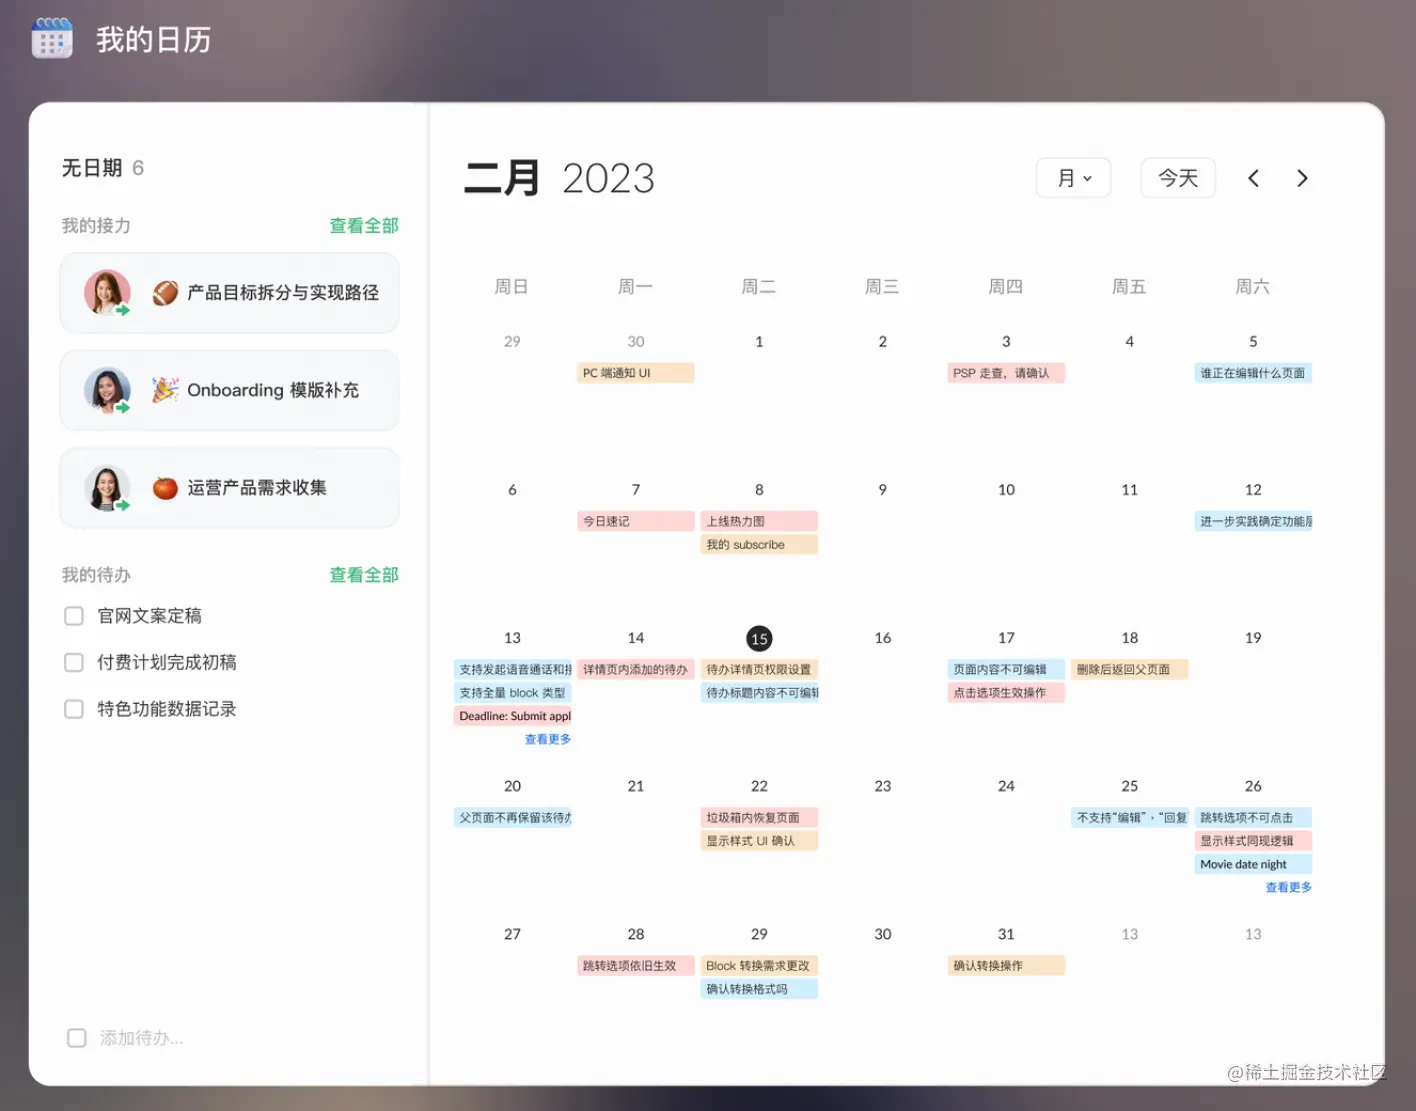Image resolution: width=1416 pixels, height=1111 pixels.
Task: Check the 特色功能数据记录 todo checkbox
Action: [74, 709]
